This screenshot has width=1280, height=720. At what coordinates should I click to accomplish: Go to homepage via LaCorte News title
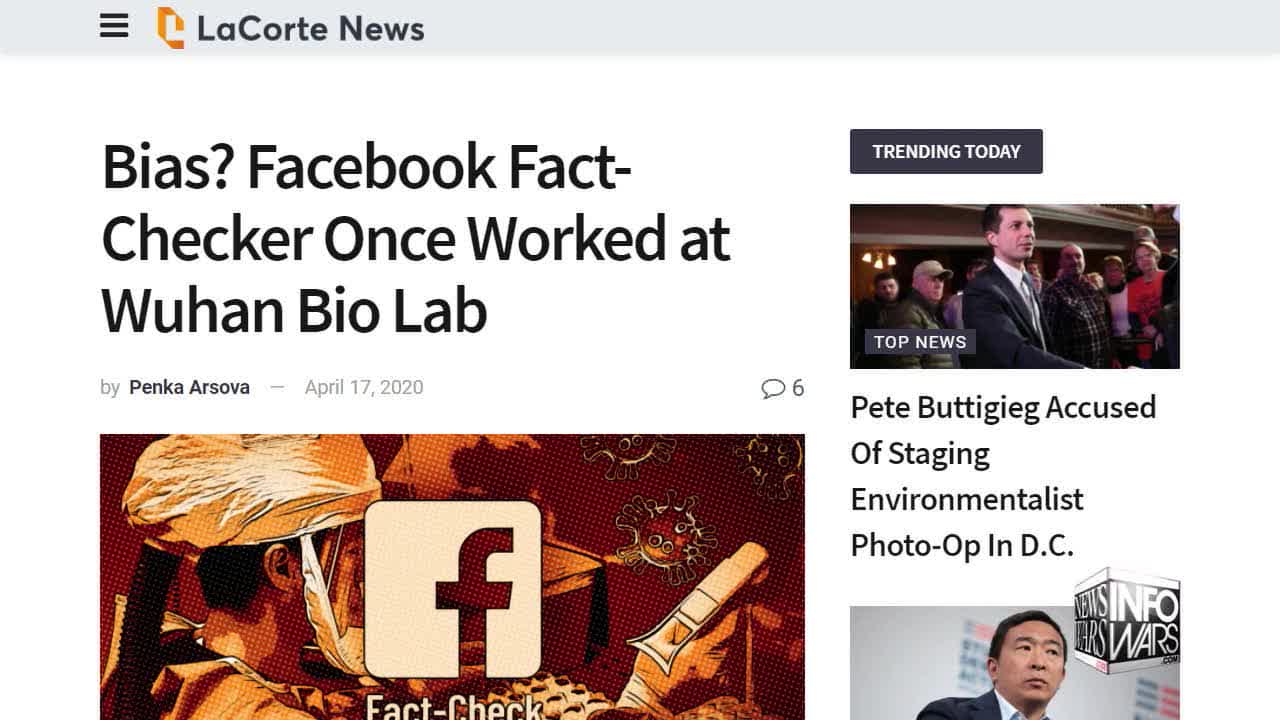click(310, 28)
